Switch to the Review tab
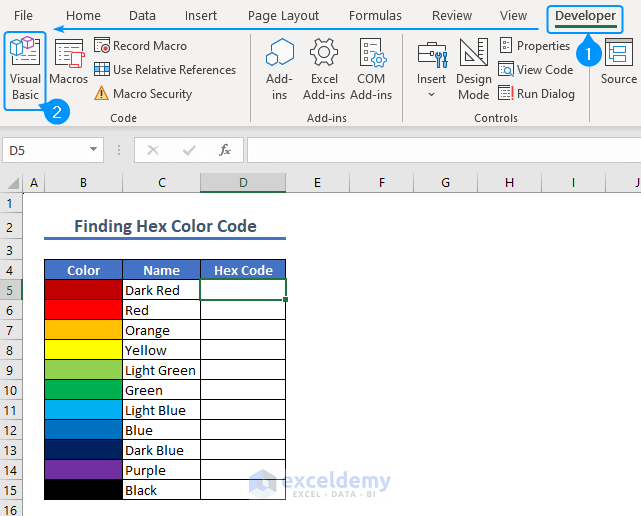This screenshot has width=641, height=516. 452,16
